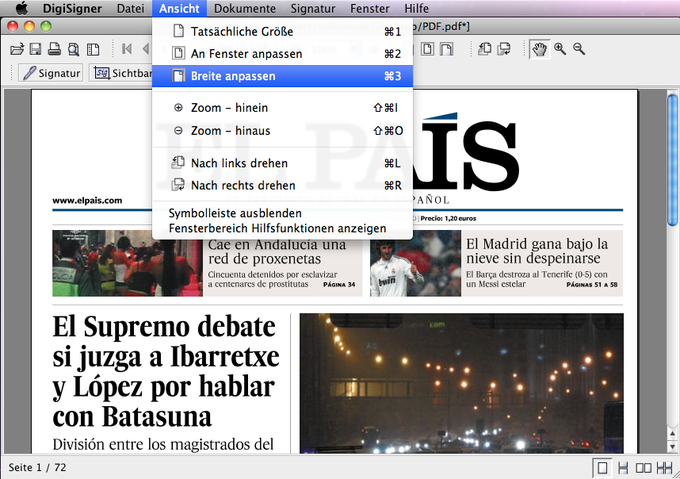Click the zoom out magnifier icon
Image resolution: width=680 pixels, height=479 pixels.
pos(579,49)
